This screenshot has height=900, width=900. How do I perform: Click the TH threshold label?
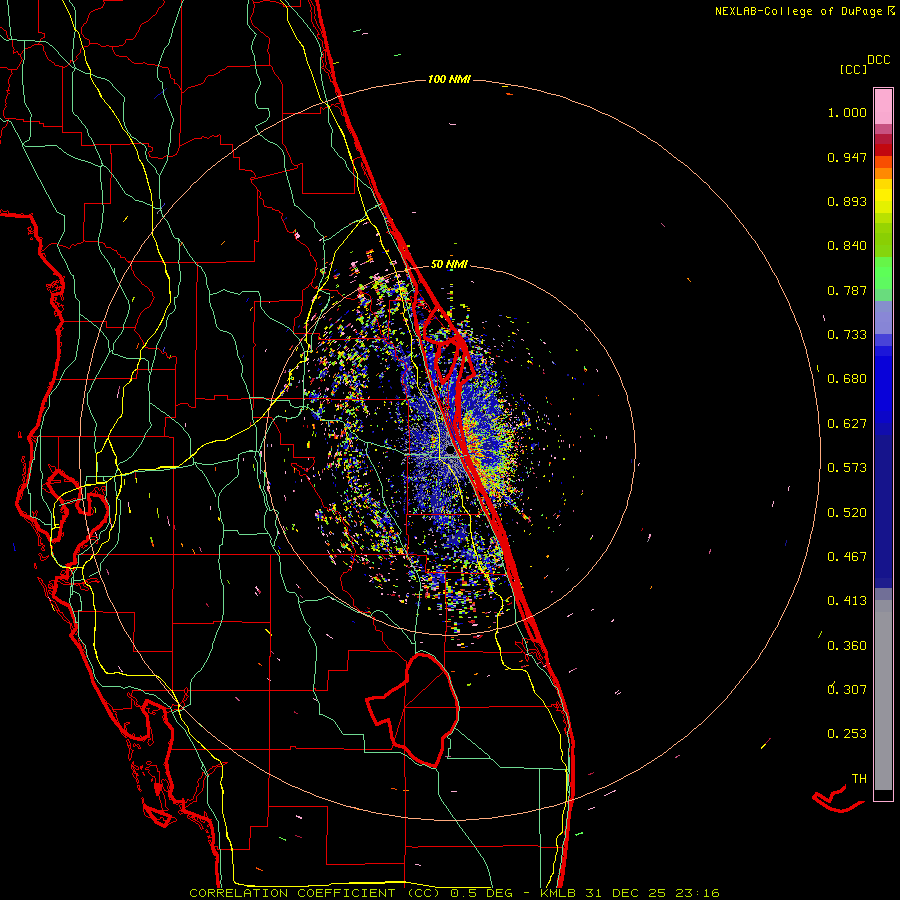pos(859,779)
